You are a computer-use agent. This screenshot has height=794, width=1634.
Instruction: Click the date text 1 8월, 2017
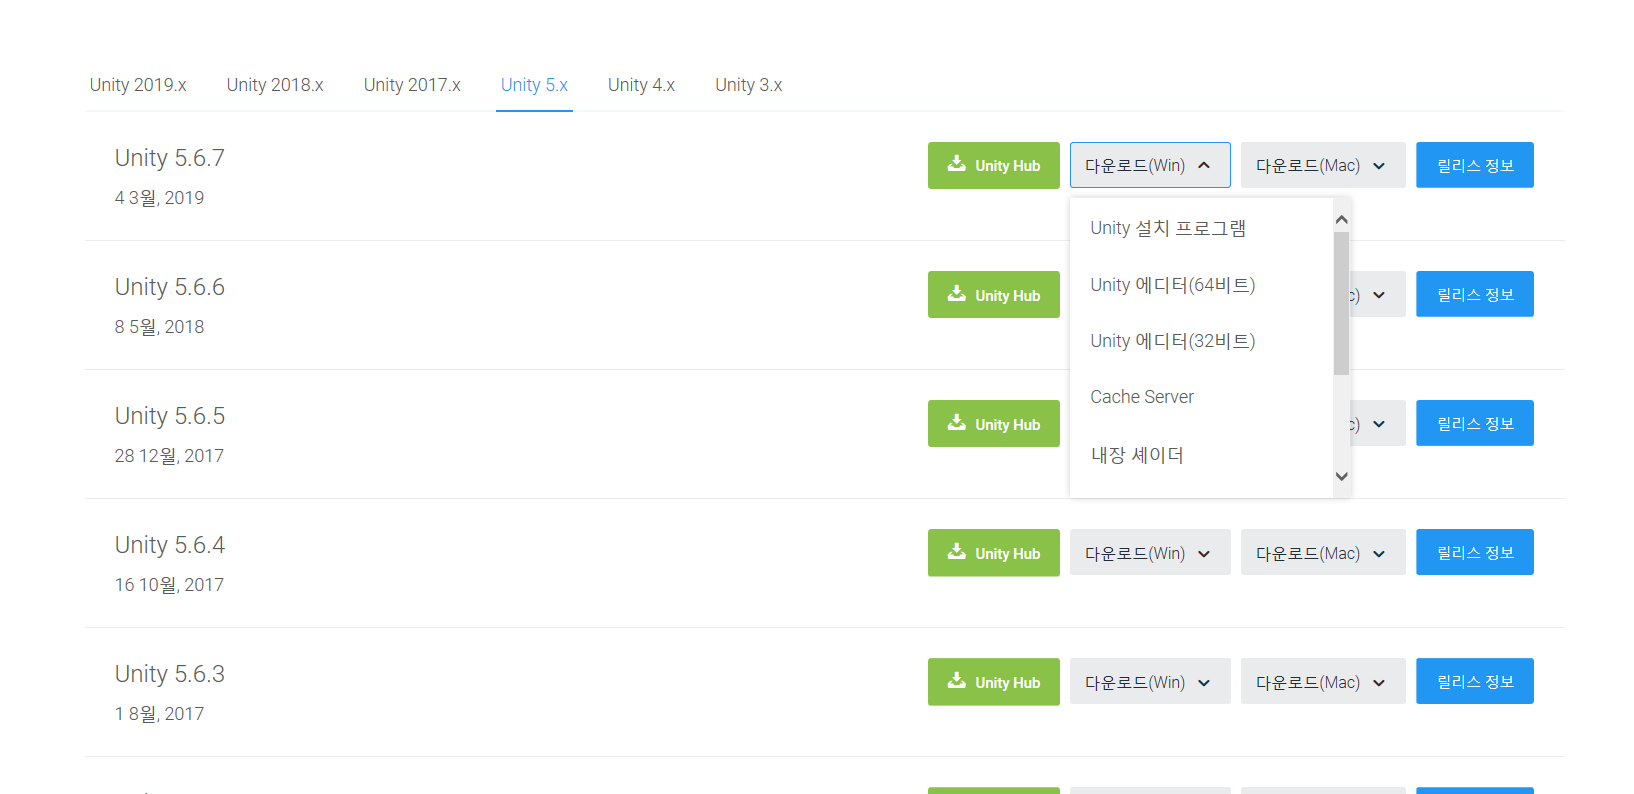click(159, 714)
